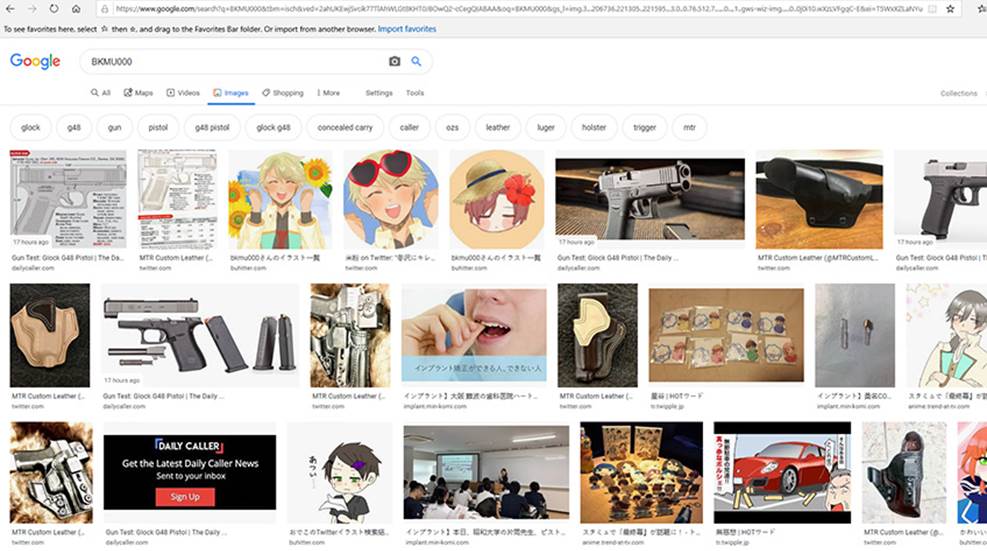Open the pistol on table photo thumbnail
Image resolution: width=987 pixels, height=551 pixels.
coord(650,199)
